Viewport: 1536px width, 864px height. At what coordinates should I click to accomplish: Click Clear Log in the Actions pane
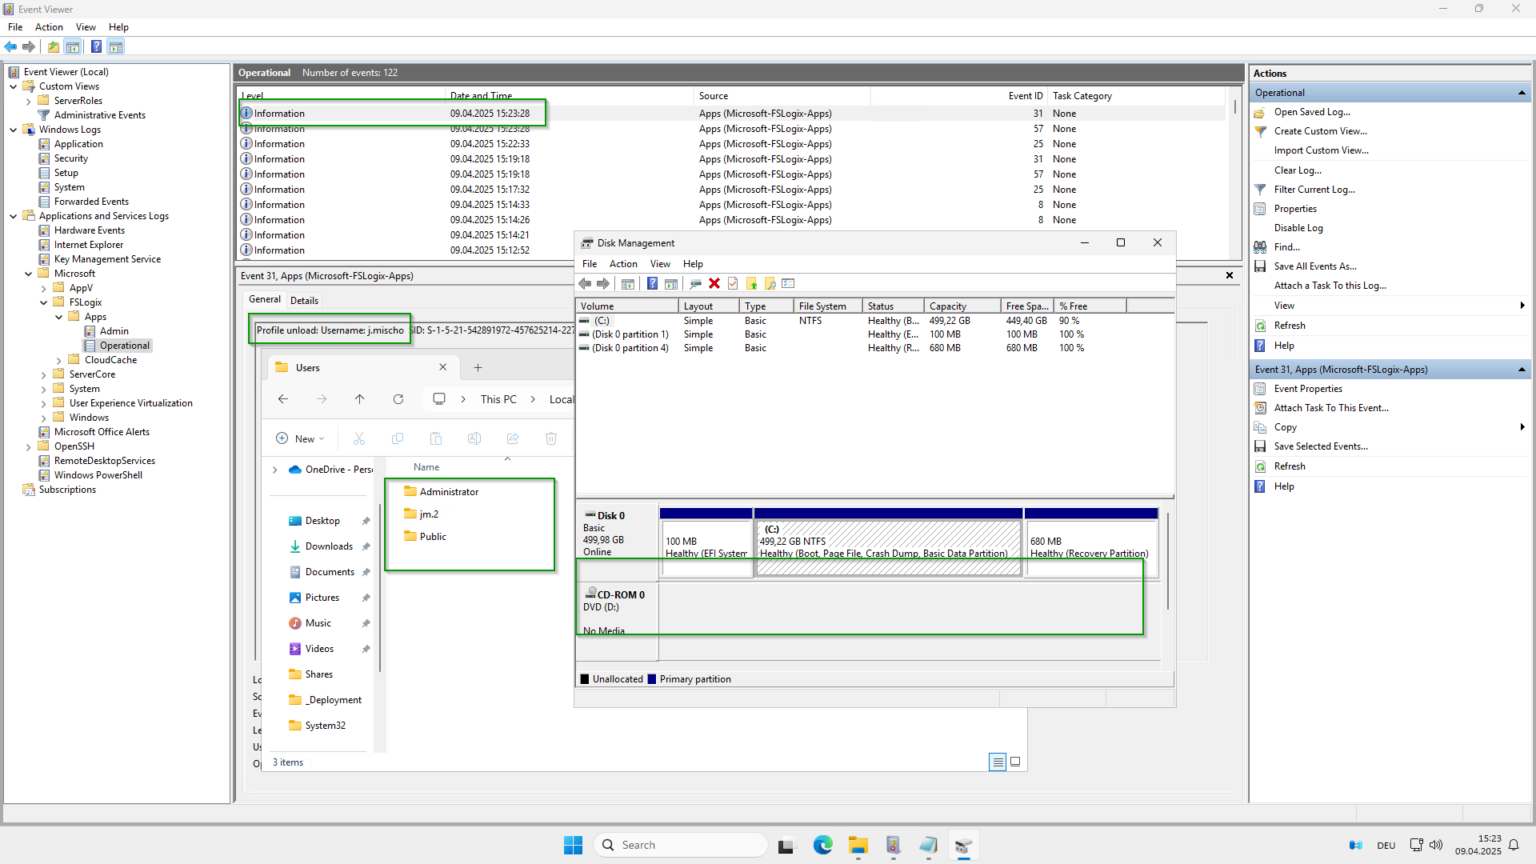click(1297, 169)
